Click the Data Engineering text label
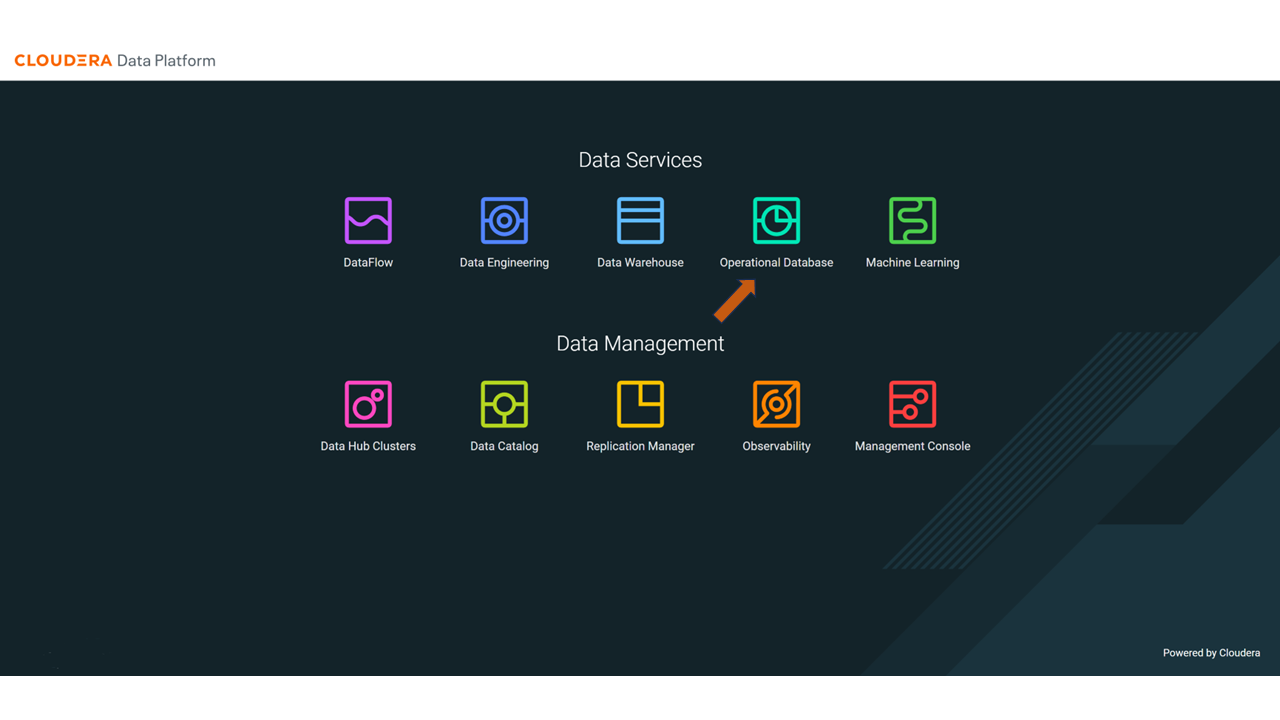Screen dimensions: 1280x720 point(504,263)
